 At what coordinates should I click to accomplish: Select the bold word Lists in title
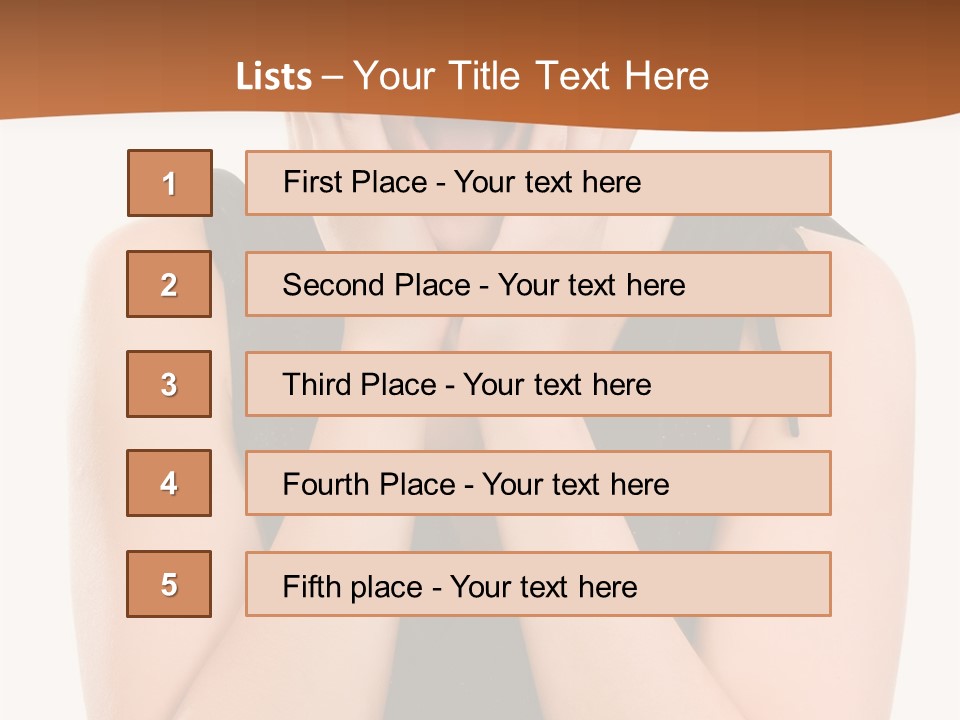274,77
